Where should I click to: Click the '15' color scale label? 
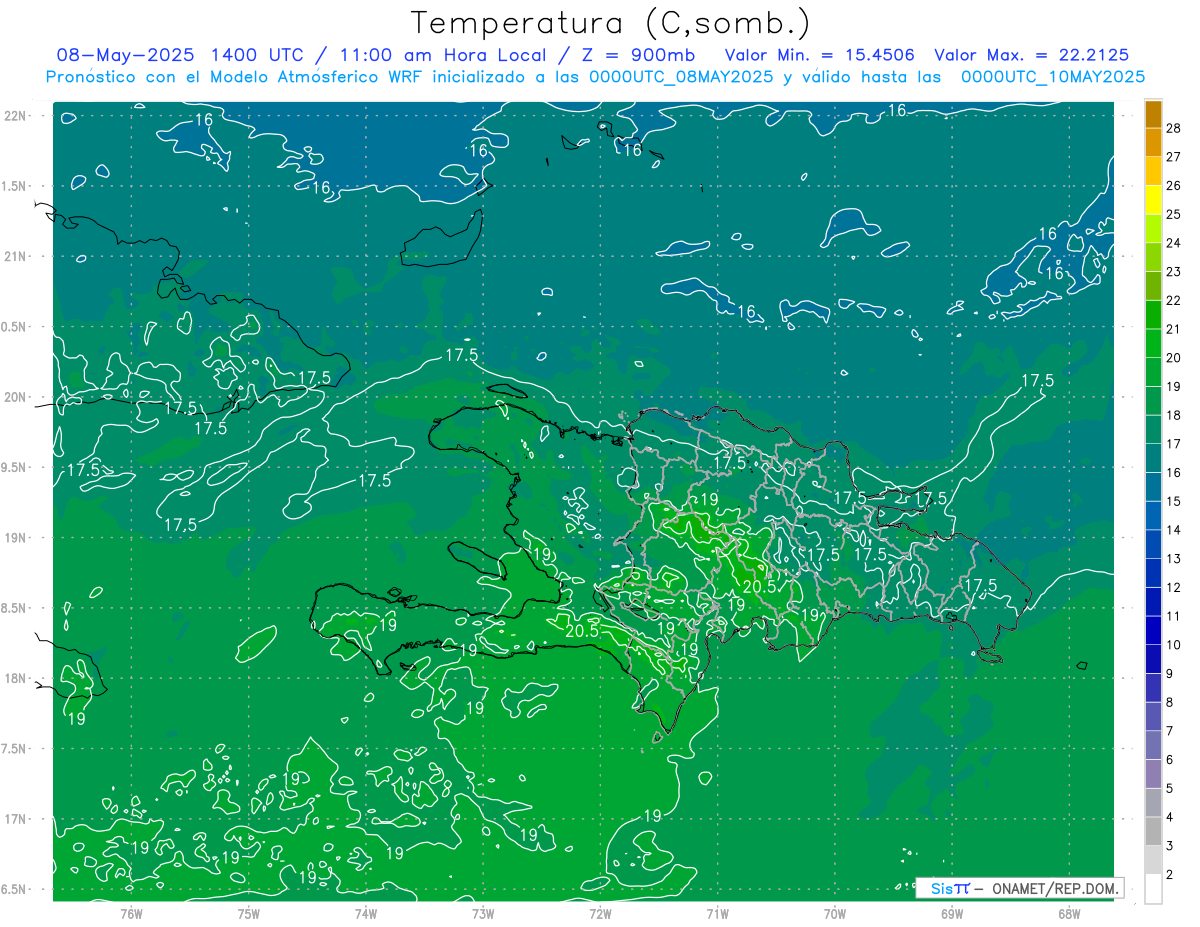pyautogui.click(x=1173, y=501)
